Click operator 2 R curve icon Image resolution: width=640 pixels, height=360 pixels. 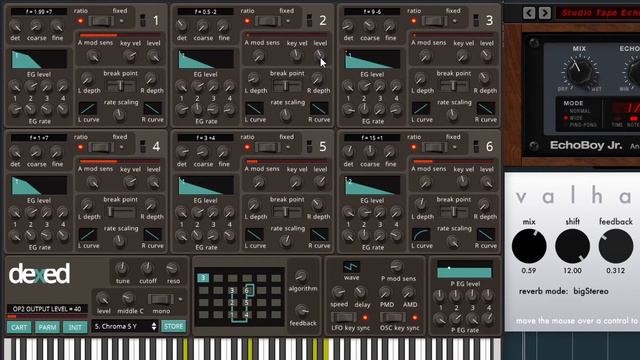point(319,109)
